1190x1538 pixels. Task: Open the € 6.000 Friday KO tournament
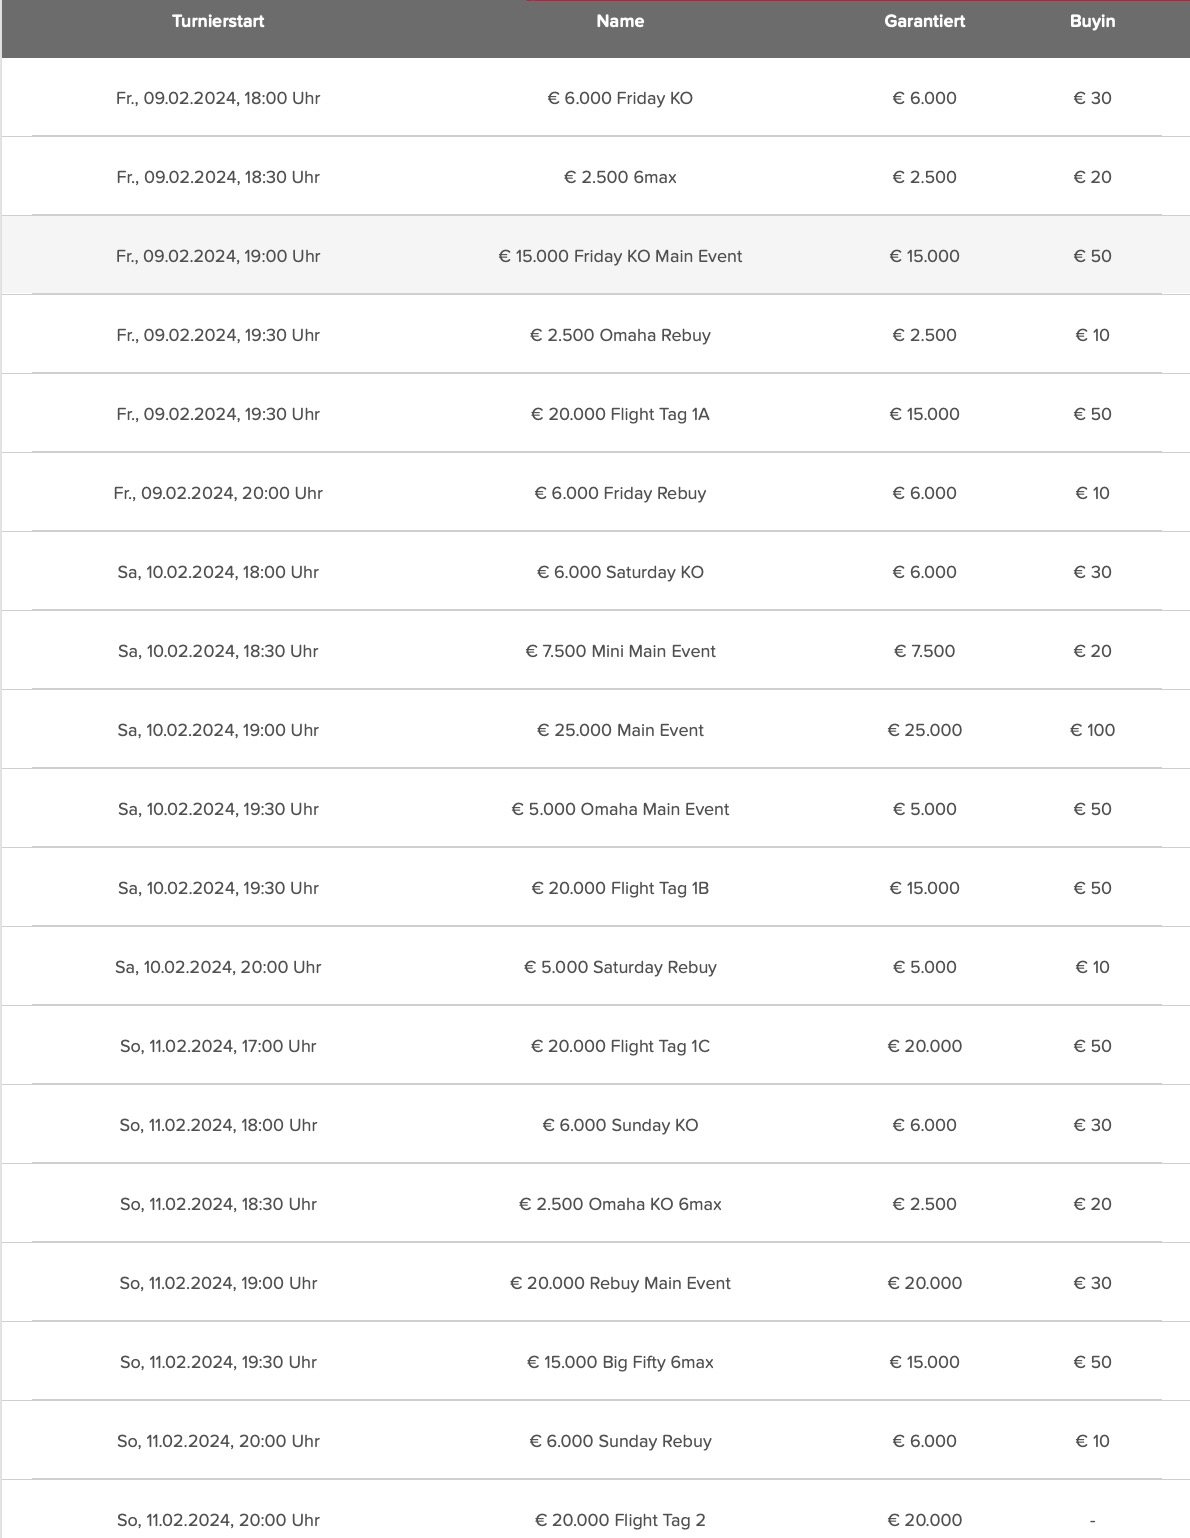click(x=620, y=98)
